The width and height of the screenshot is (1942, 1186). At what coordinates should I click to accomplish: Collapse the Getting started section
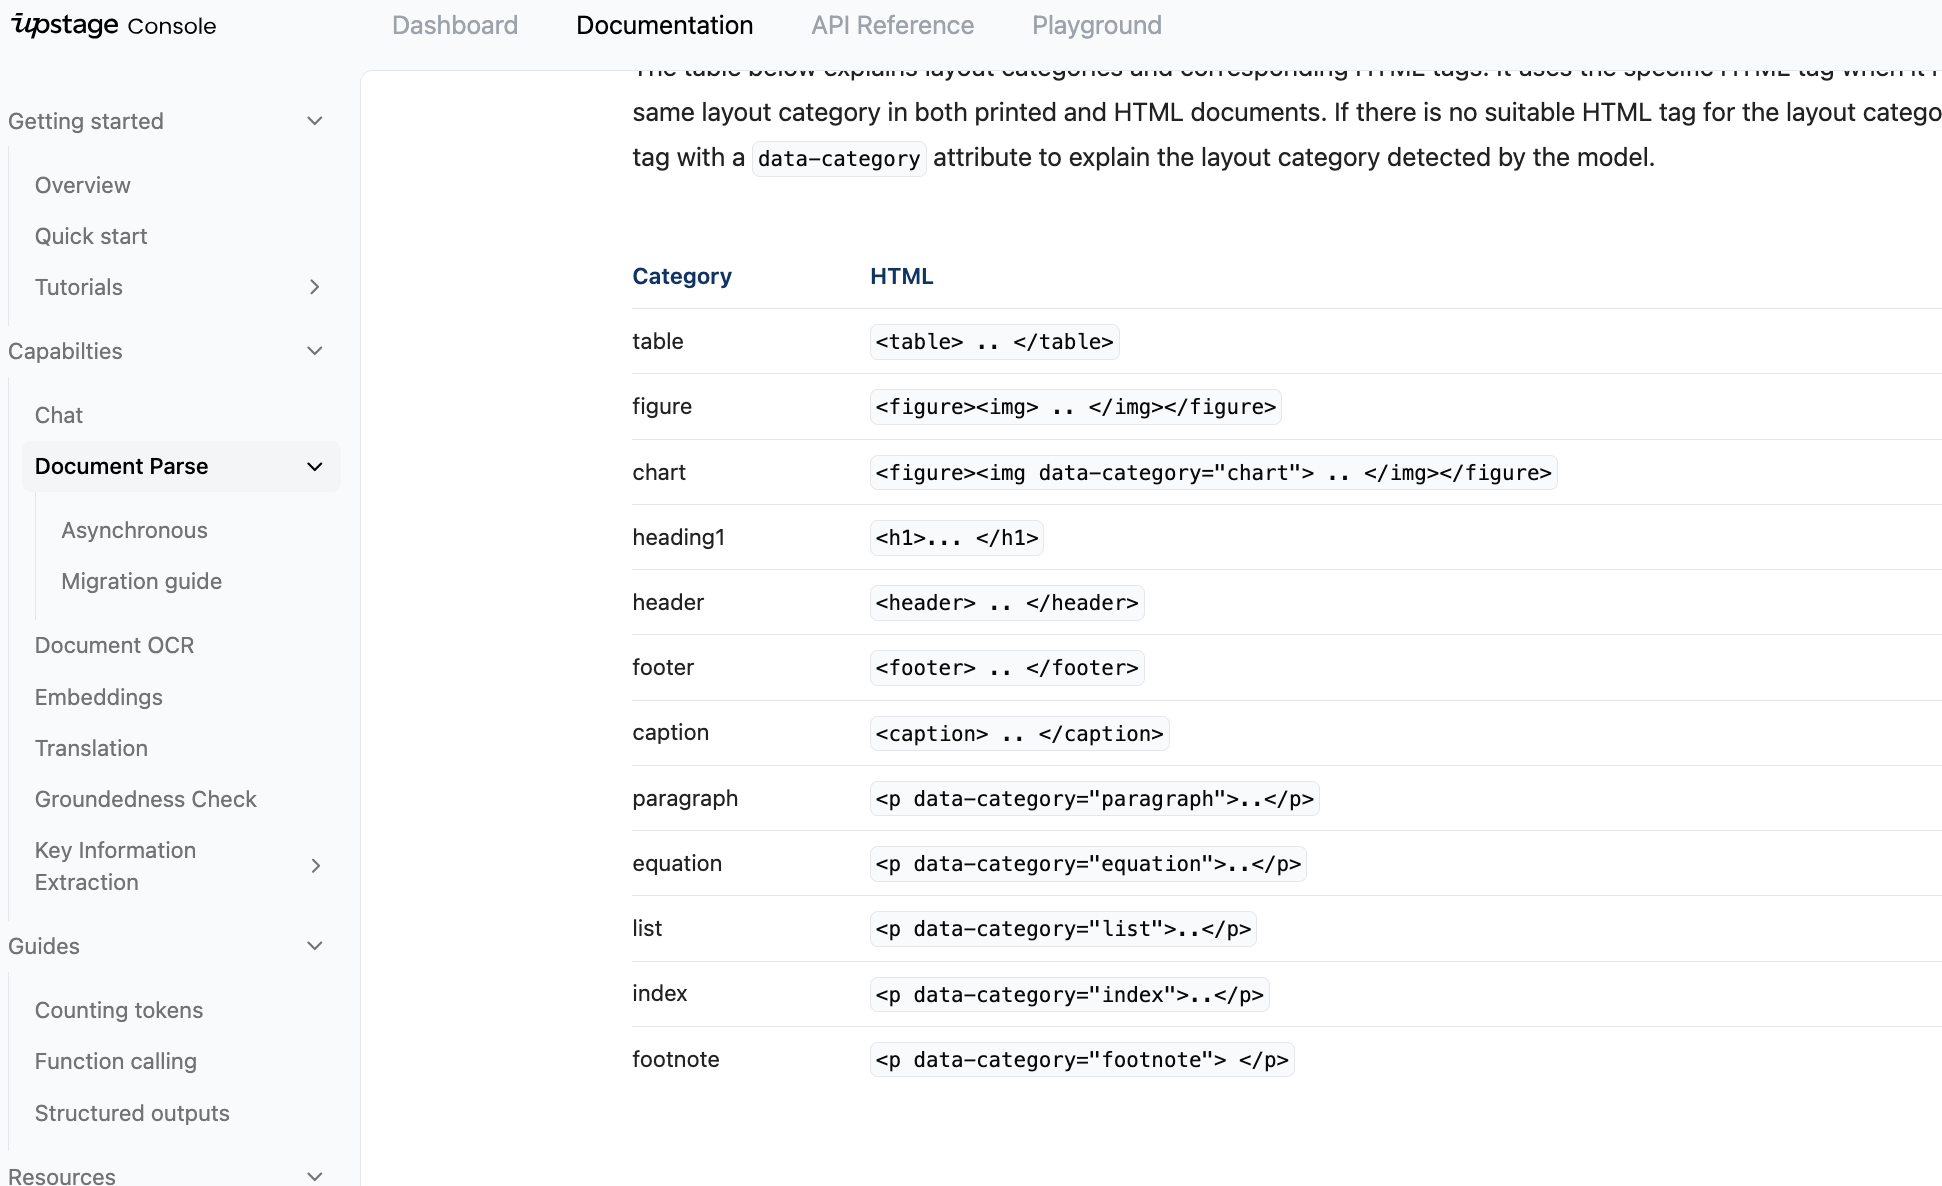coord(314,121)
